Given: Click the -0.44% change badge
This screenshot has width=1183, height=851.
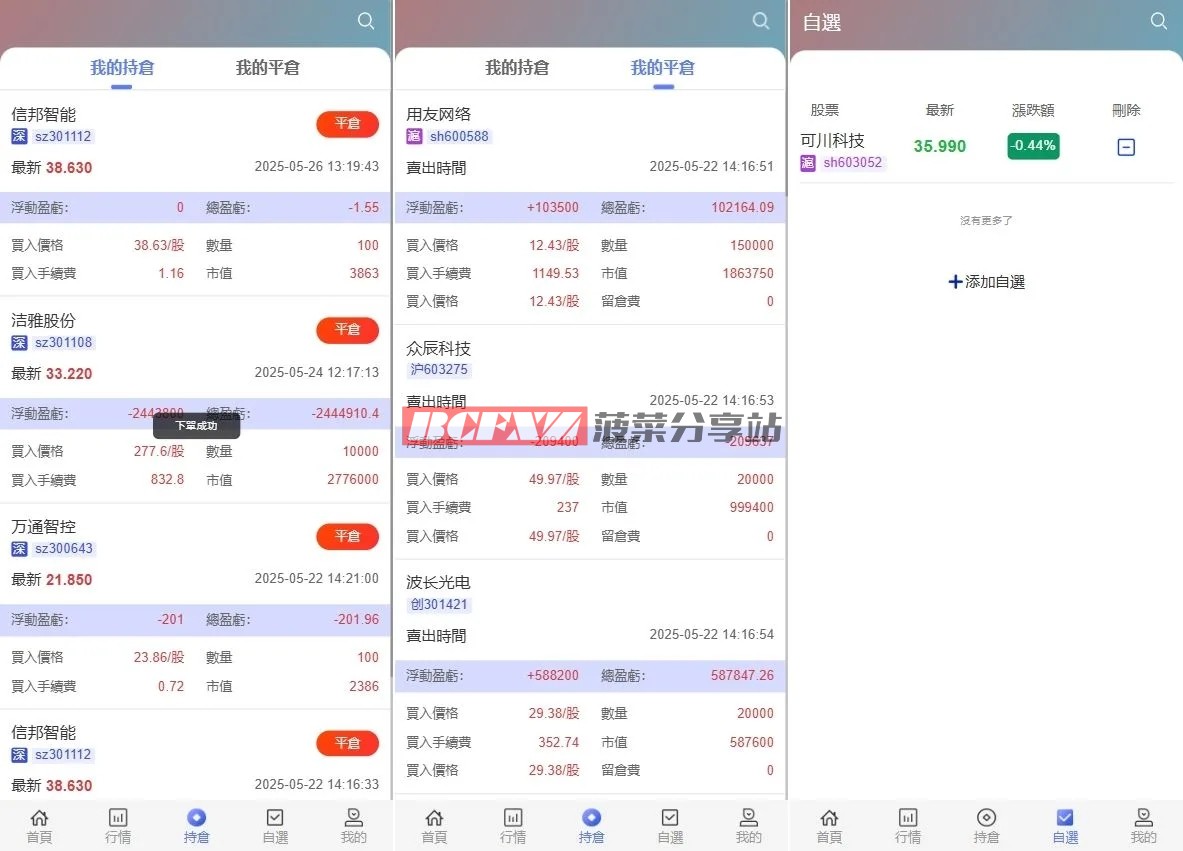Looking at the screenshot, I should [1032, 146].
